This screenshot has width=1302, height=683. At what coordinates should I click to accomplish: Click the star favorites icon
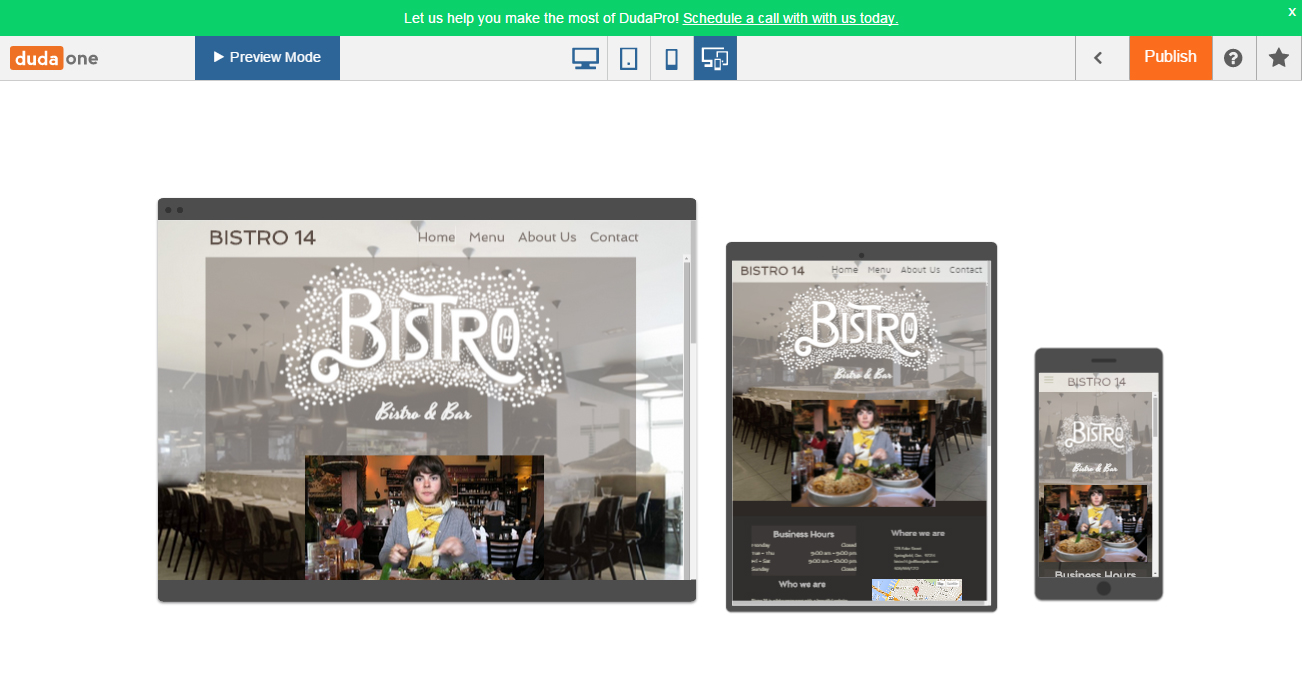click(1278, 57)
